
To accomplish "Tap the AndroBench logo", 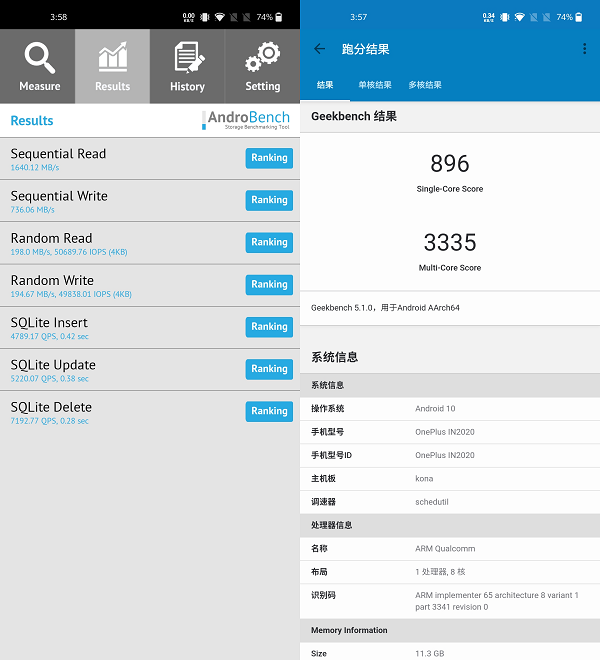I will 247,120.
